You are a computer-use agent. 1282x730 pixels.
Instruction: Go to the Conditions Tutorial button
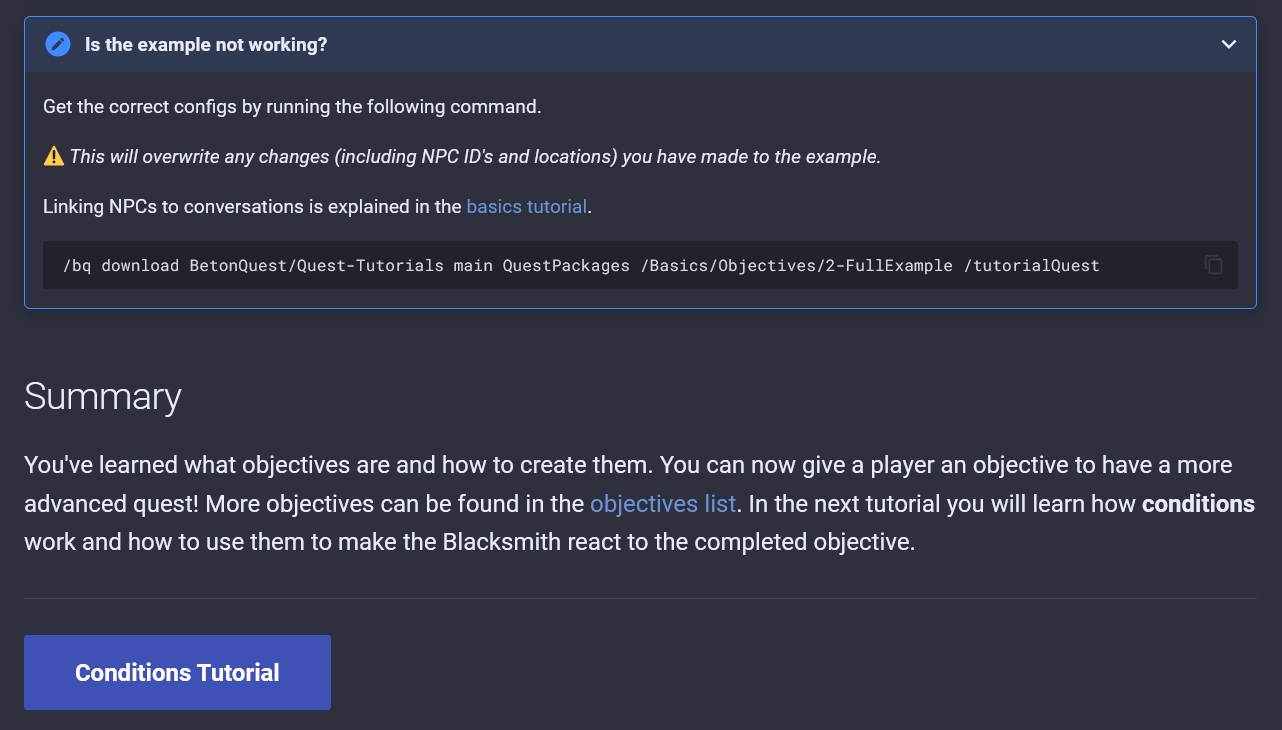point(177,672)
